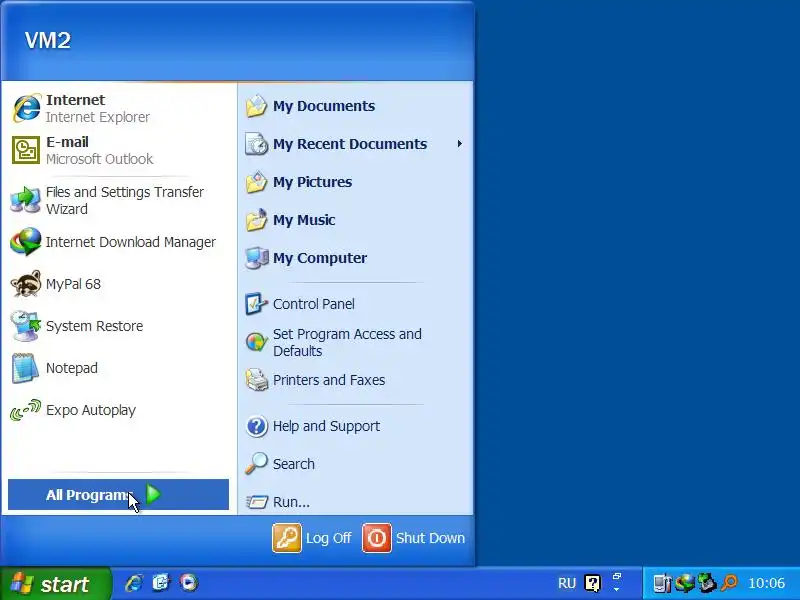Click the Outlook Express Quick Launch icon
This screenshot has width=800, height=600.
pos(161,583)
